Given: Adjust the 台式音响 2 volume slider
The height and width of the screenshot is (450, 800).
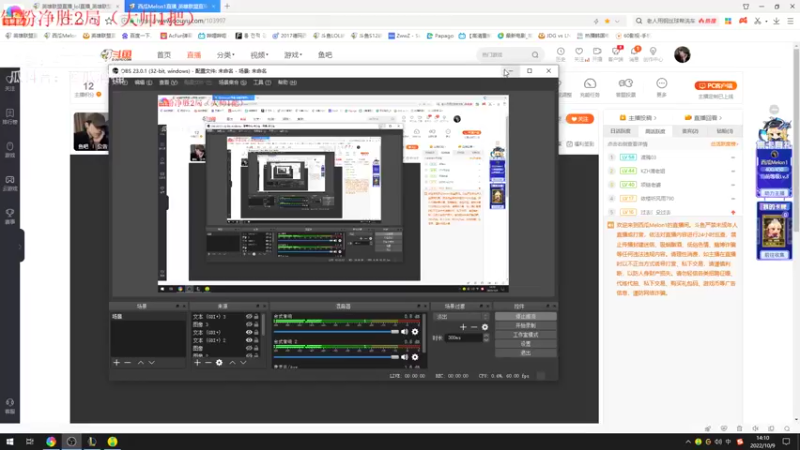Looking at the screenshot, I should click(x=337, y=357).
